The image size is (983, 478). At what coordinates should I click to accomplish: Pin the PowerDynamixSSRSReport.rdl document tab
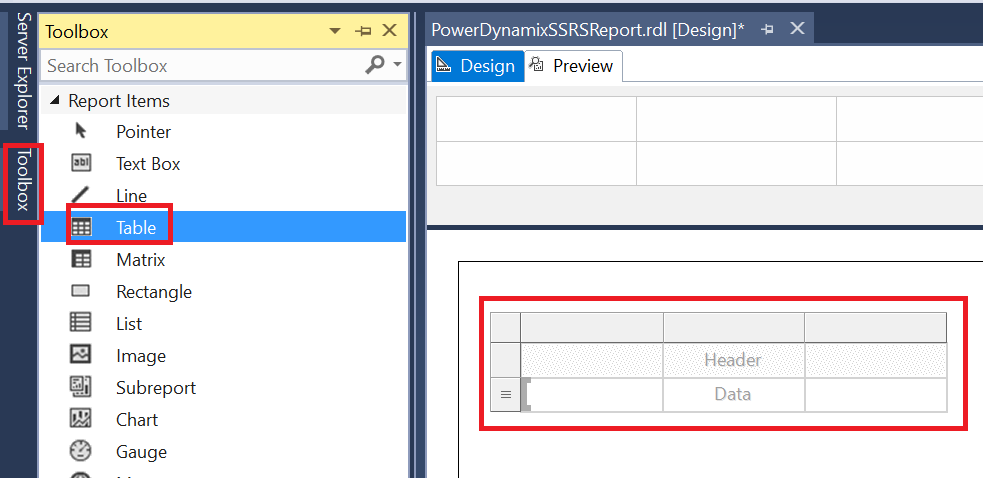click(x=767, y=29)
